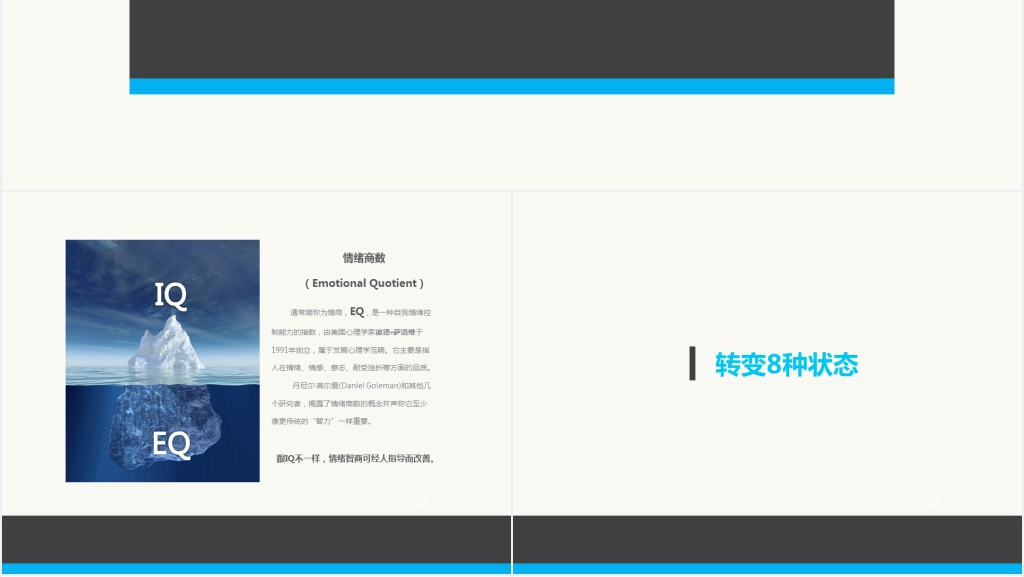
Task: Click the dark footer band on bottom-left slide
Action: tap(255, 540)
